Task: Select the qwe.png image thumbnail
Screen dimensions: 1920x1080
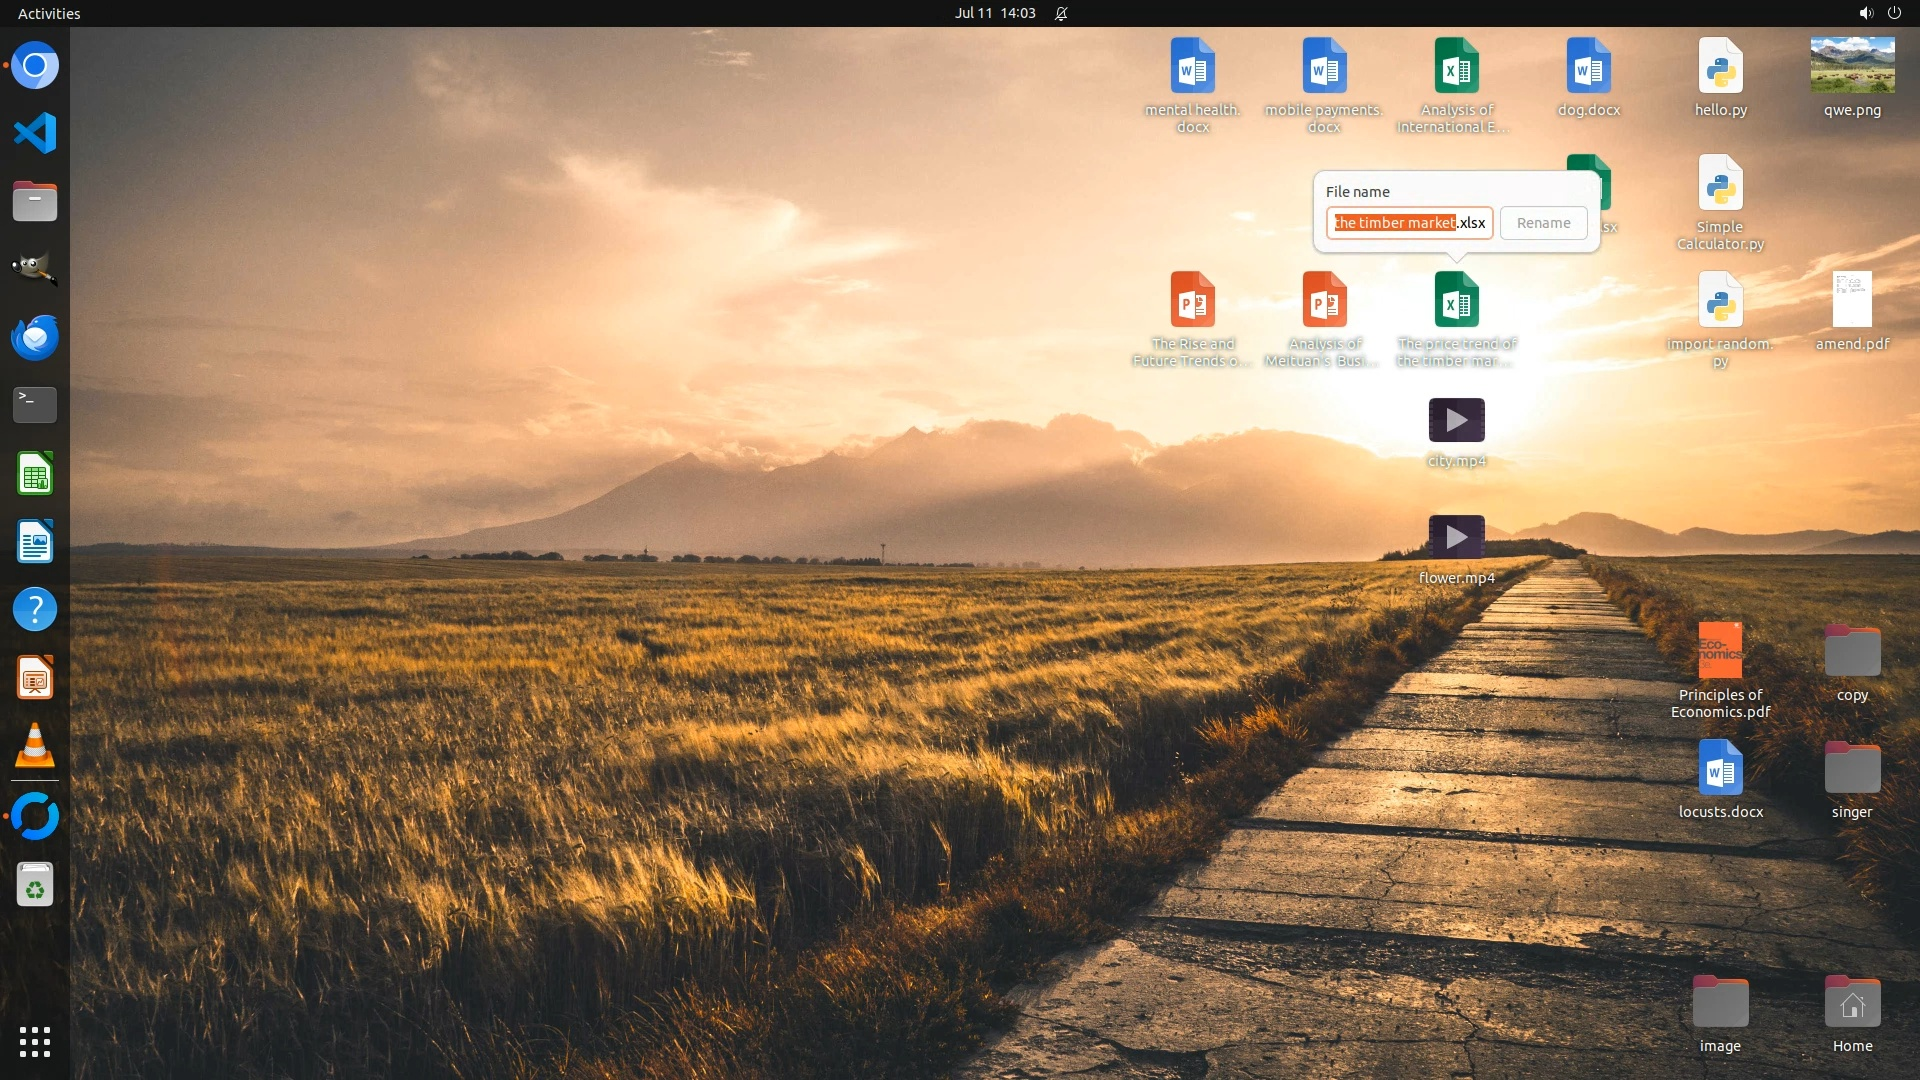Action: pos(1852,66)
